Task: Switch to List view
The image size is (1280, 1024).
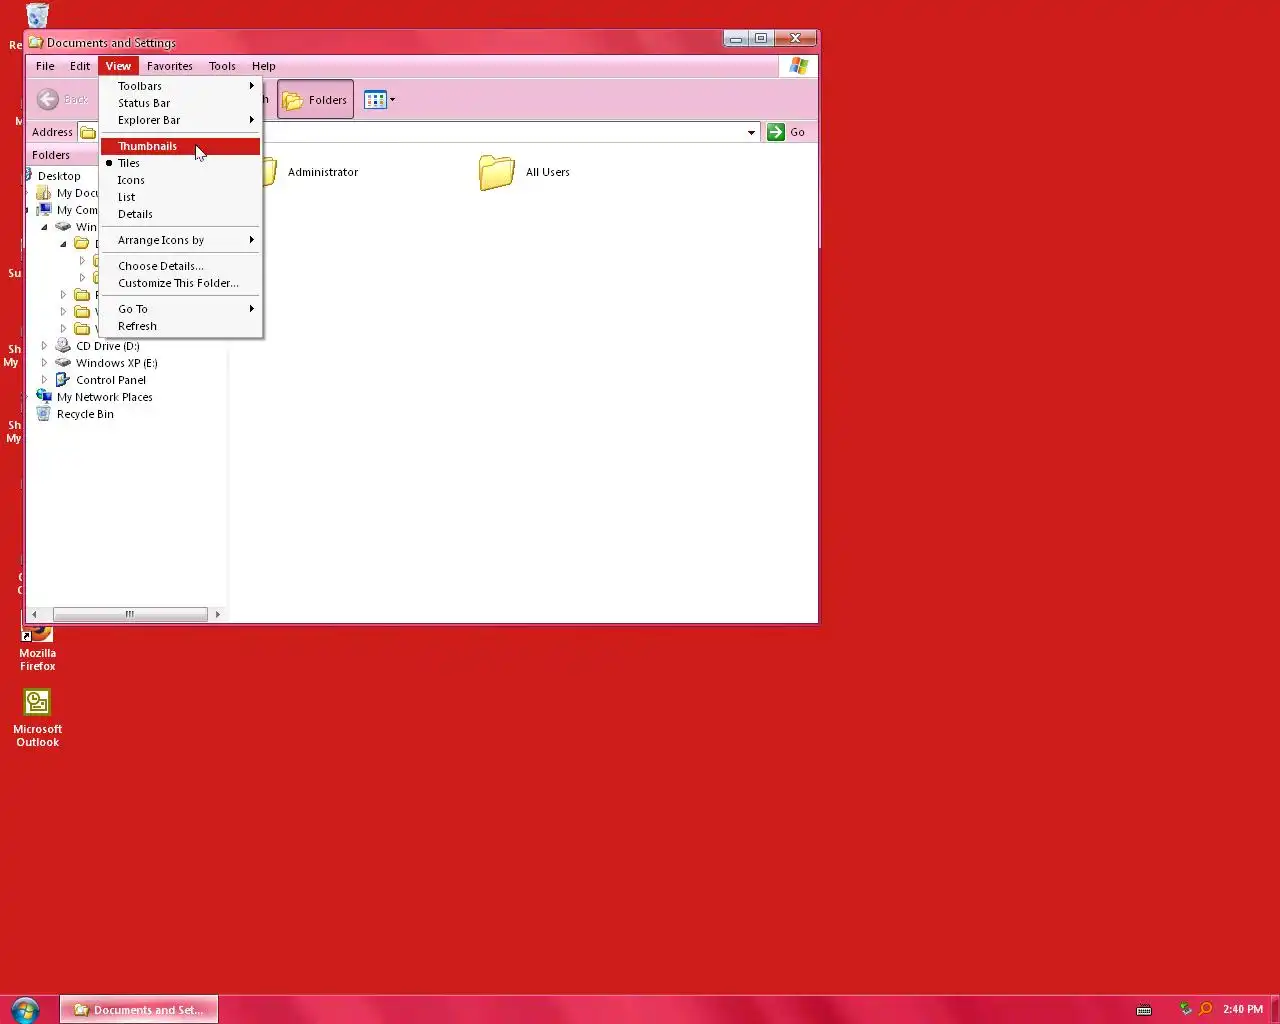Action: 180,197
